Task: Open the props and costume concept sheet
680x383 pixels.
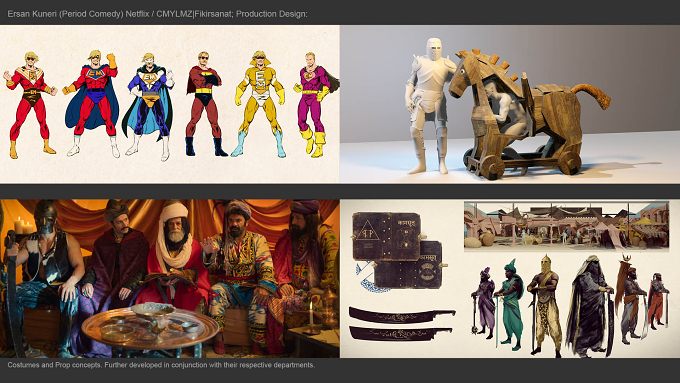Action: pyautogui.click(x=510, y=278)
